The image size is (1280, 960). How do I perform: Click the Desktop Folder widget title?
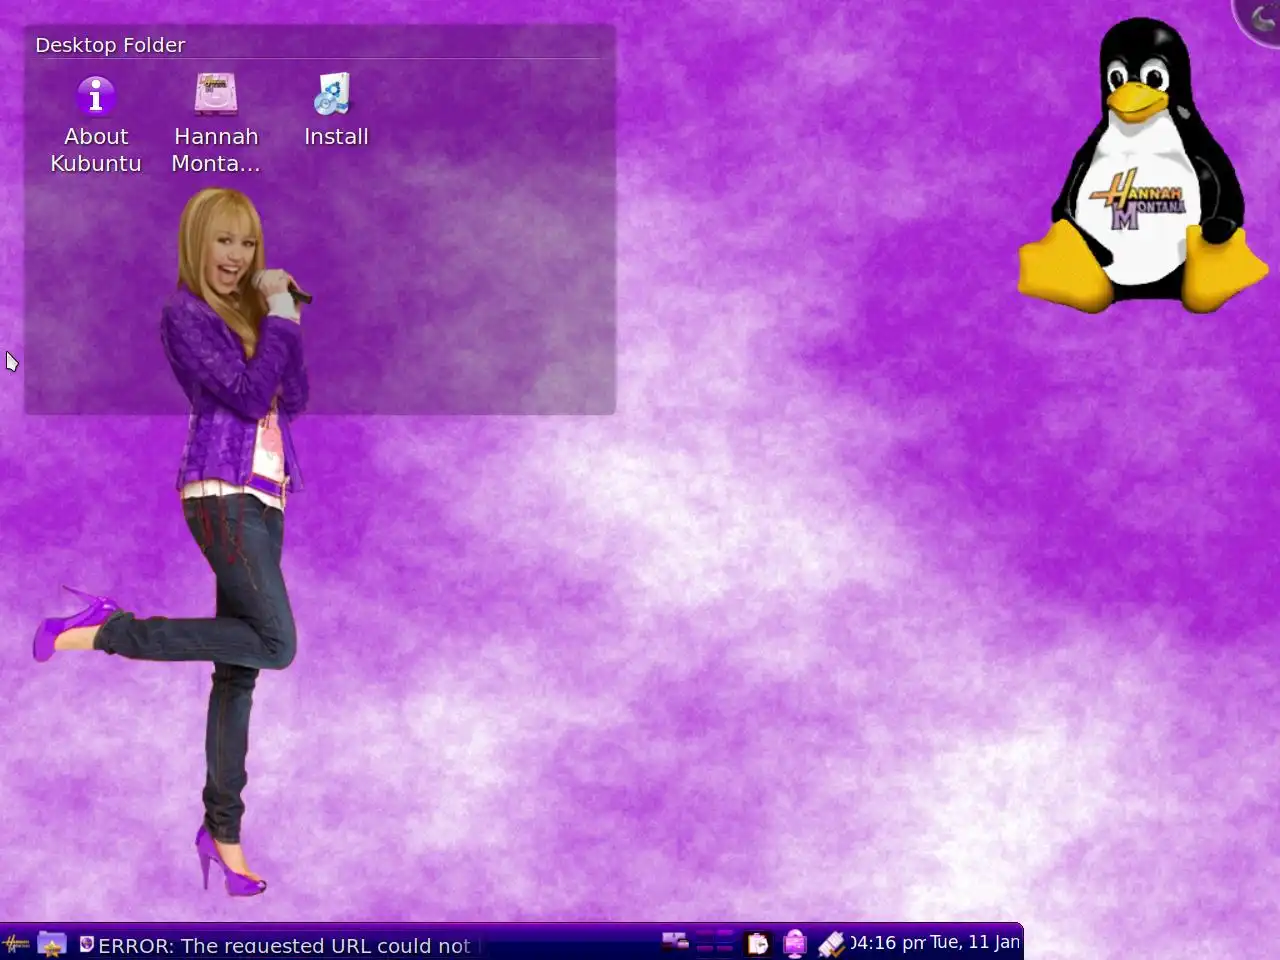pyautogui.click(x=110, y=45)
